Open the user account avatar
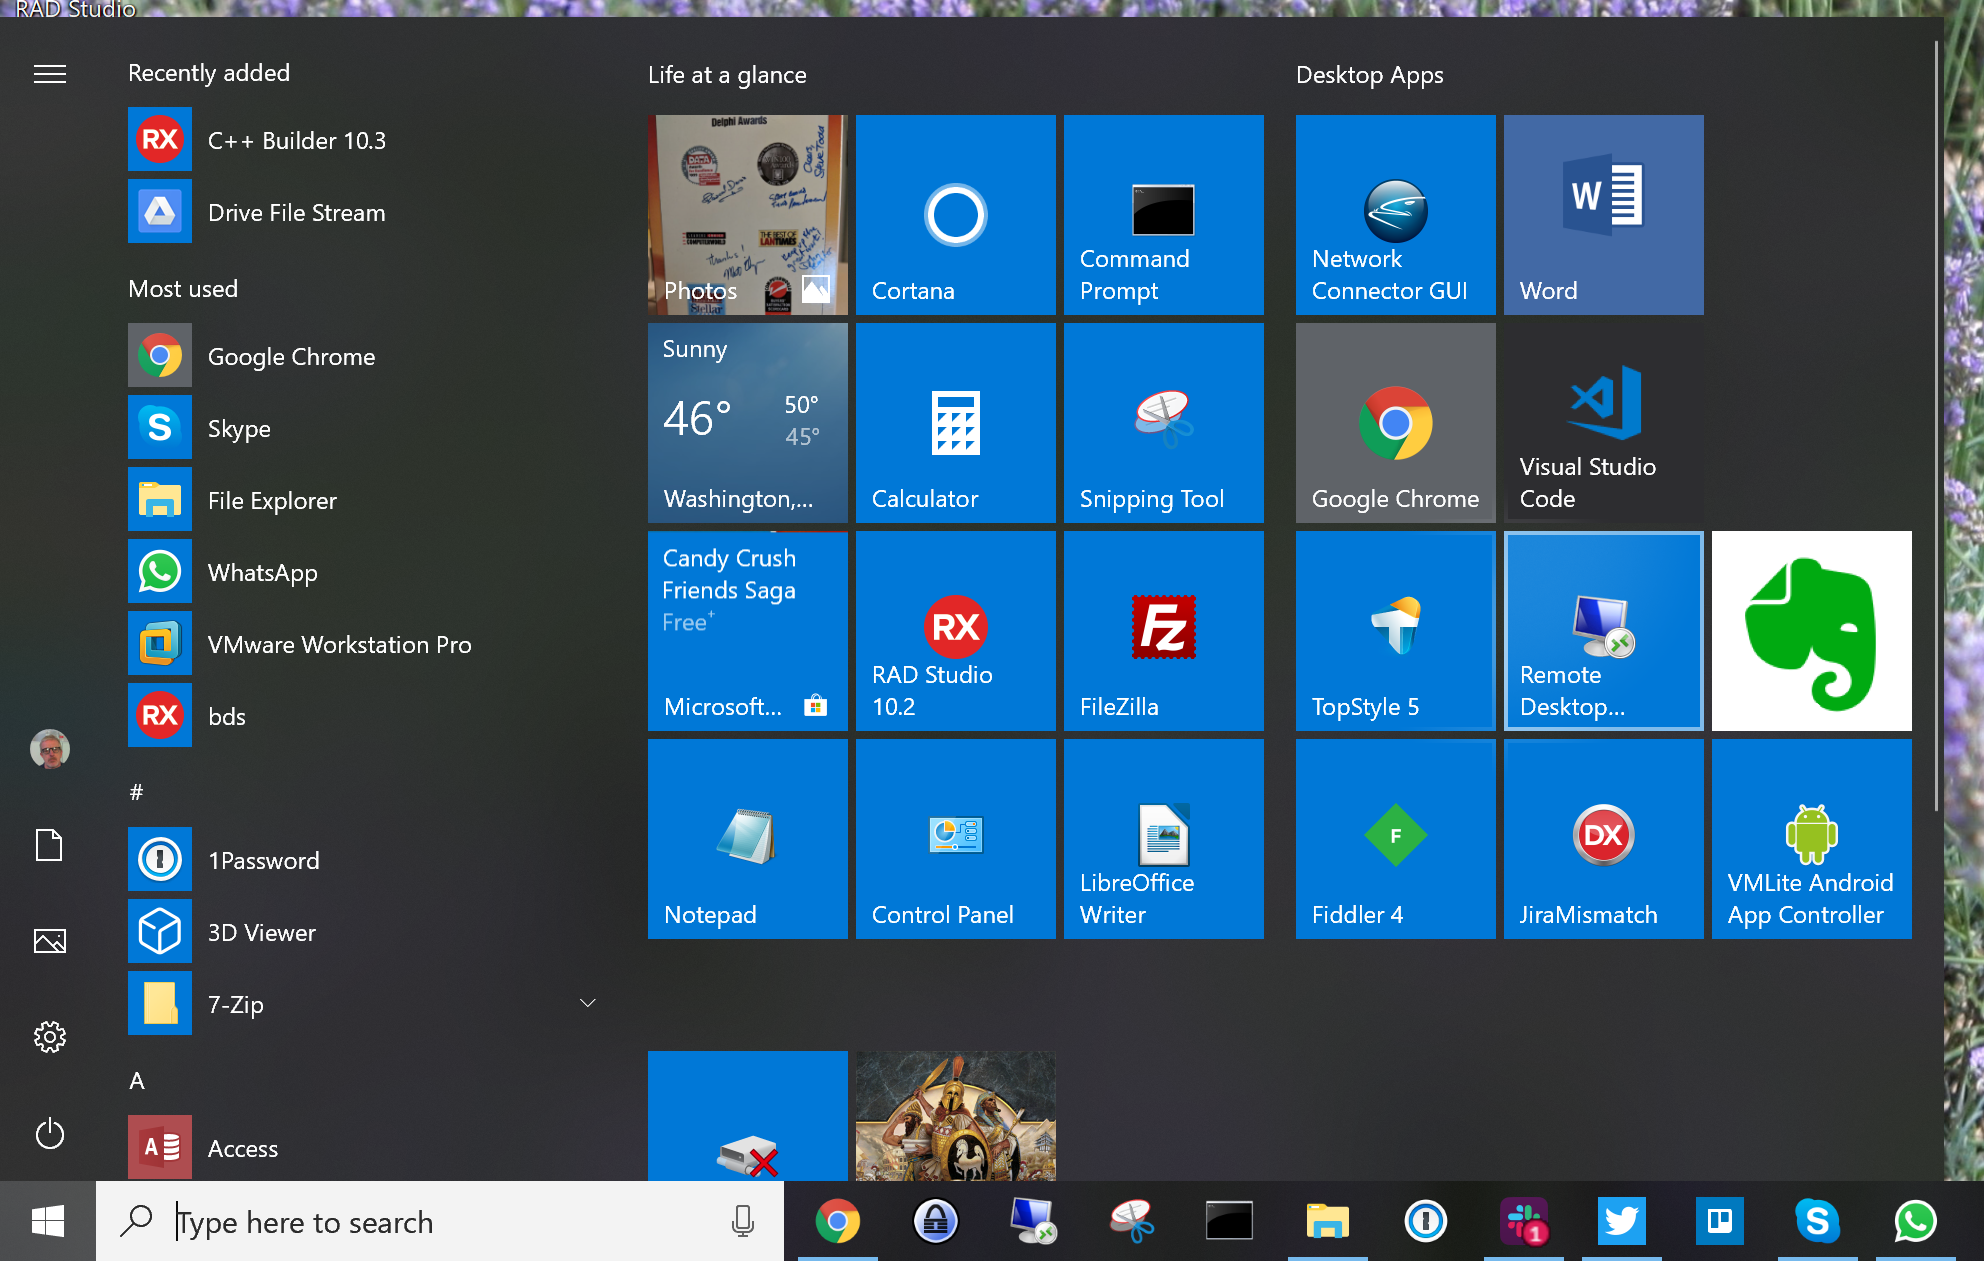1984x1261 pixels. [x=49, y=748]
